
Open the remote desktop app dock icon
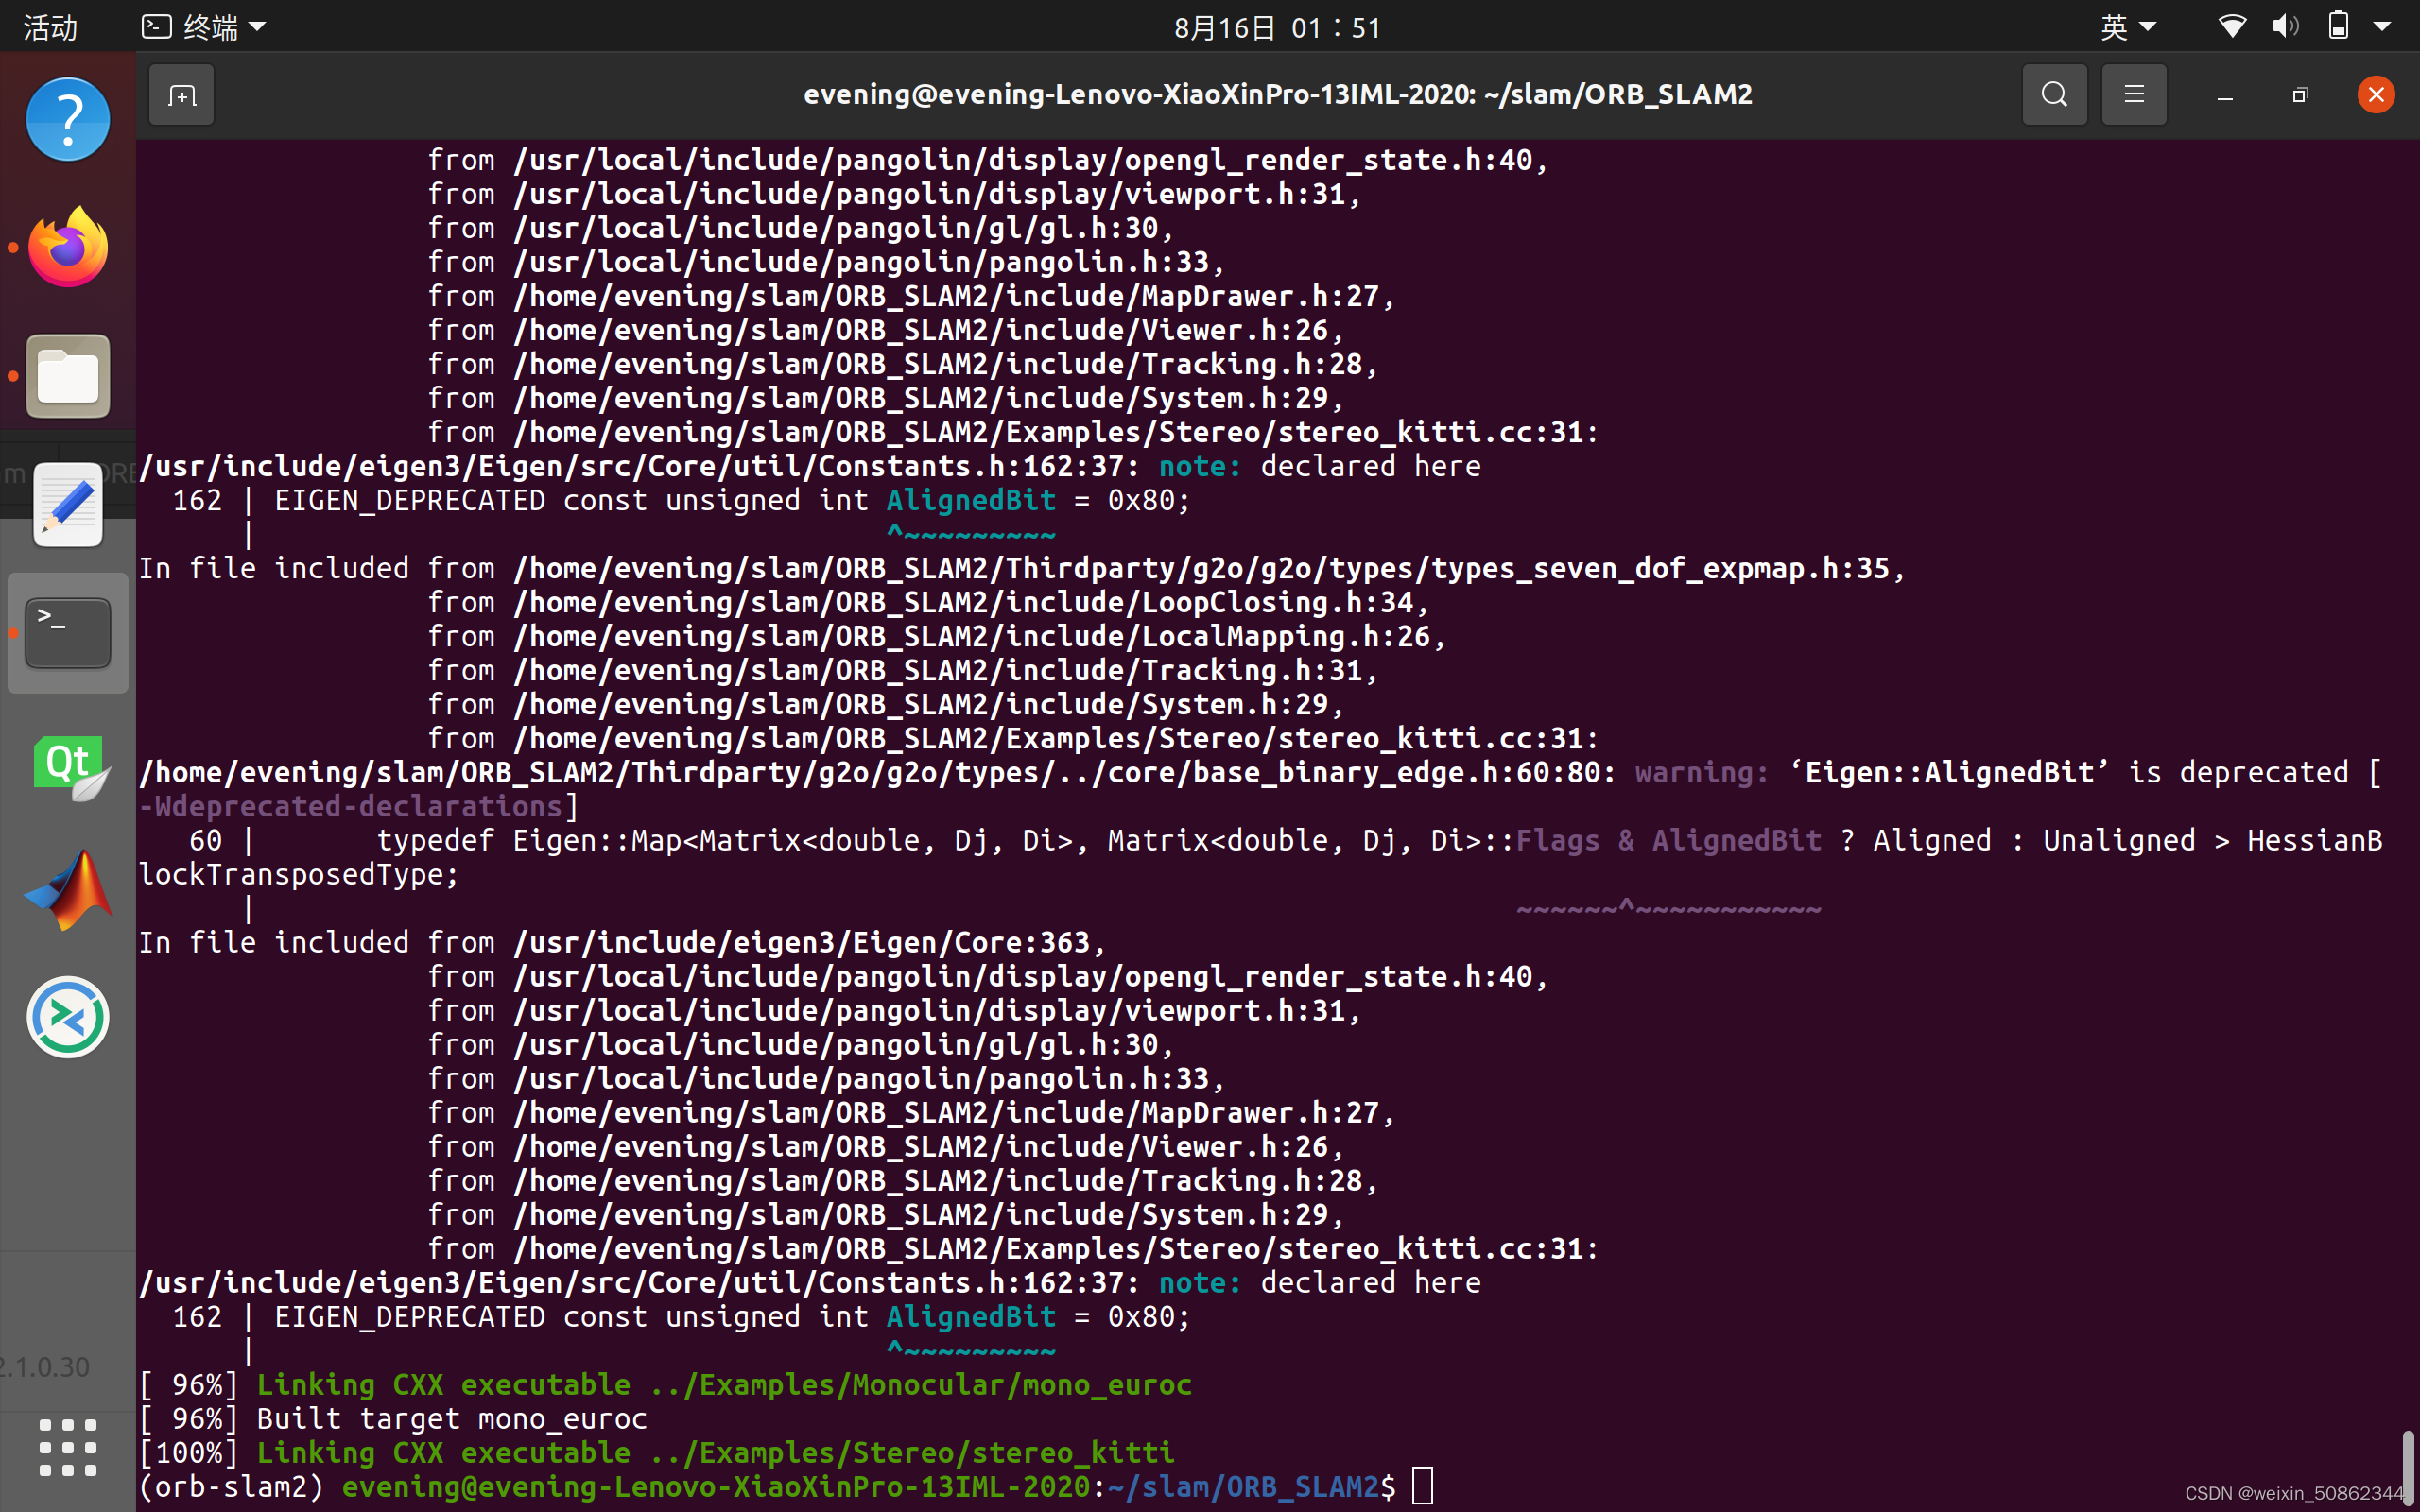pyautogui.click(x=67, y=1017)
